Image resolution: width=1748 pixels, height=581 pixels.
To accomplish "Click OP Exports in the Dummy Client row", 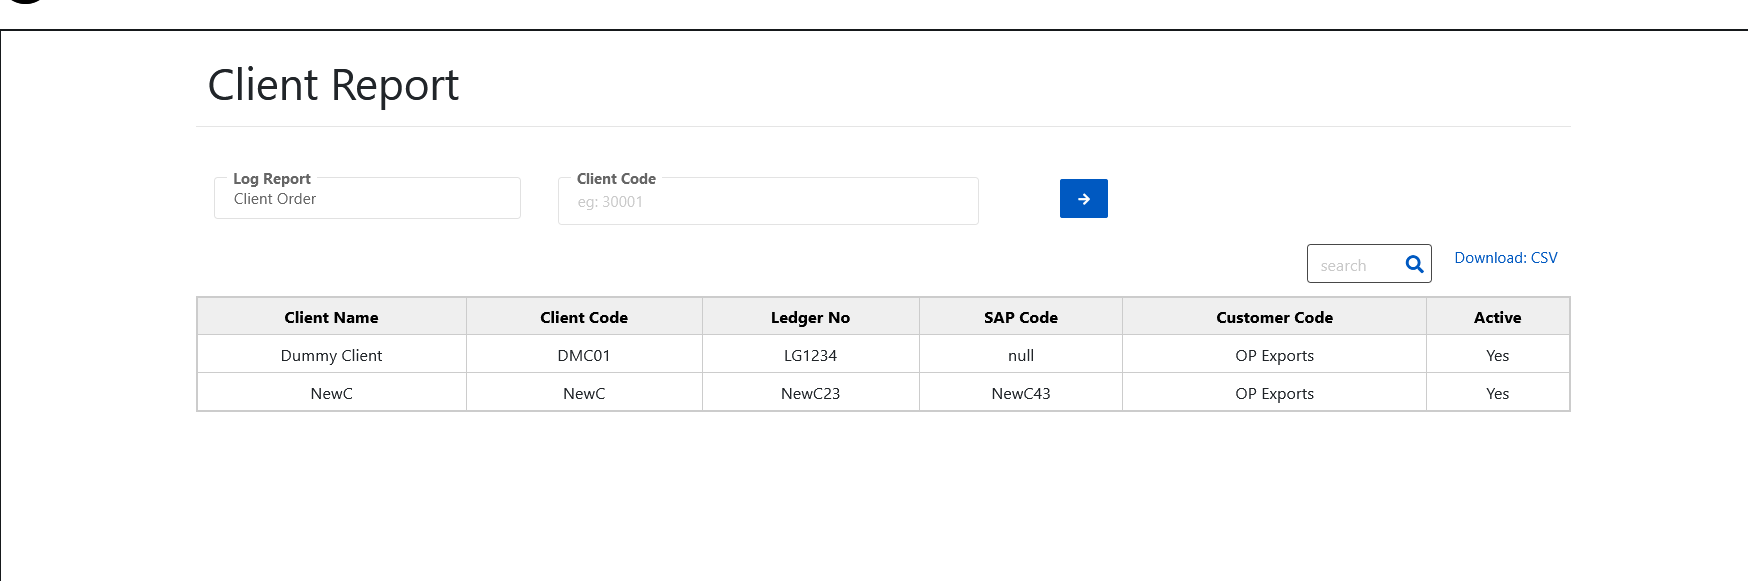I will pos(1274,355).
